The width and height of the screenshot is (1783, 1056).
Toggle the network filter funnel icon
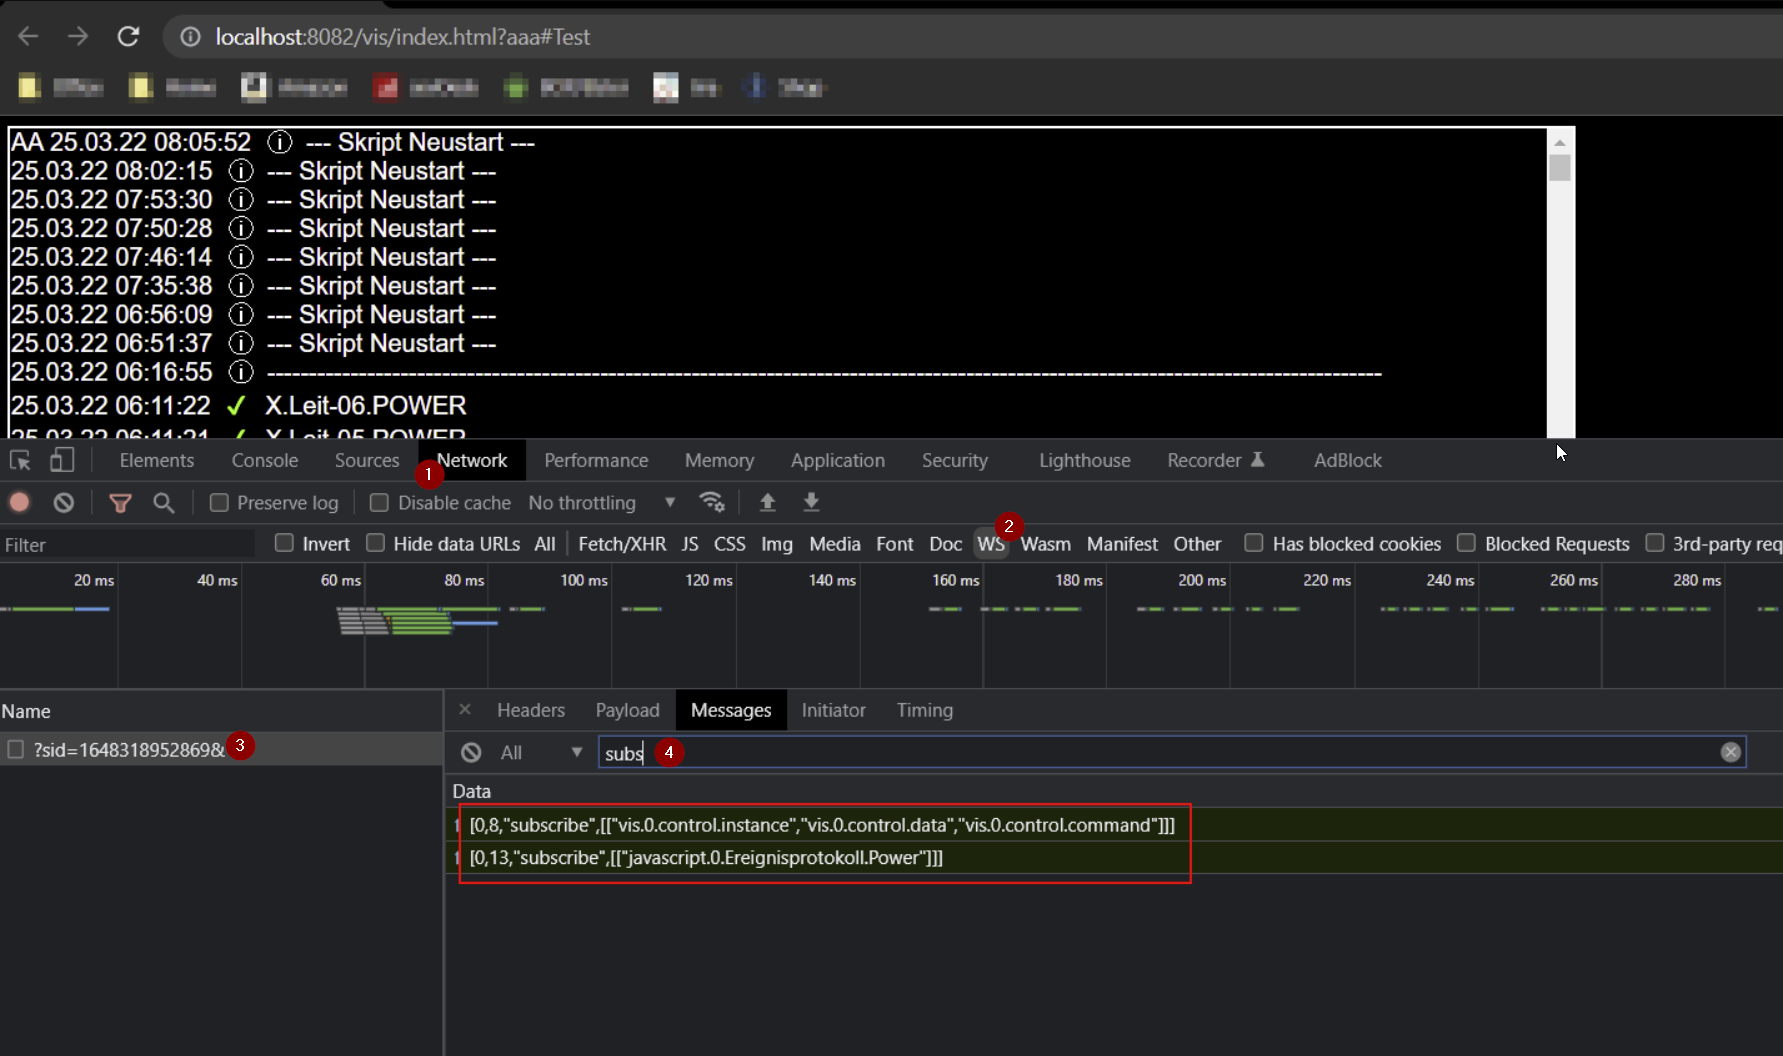tap(120, 503)
